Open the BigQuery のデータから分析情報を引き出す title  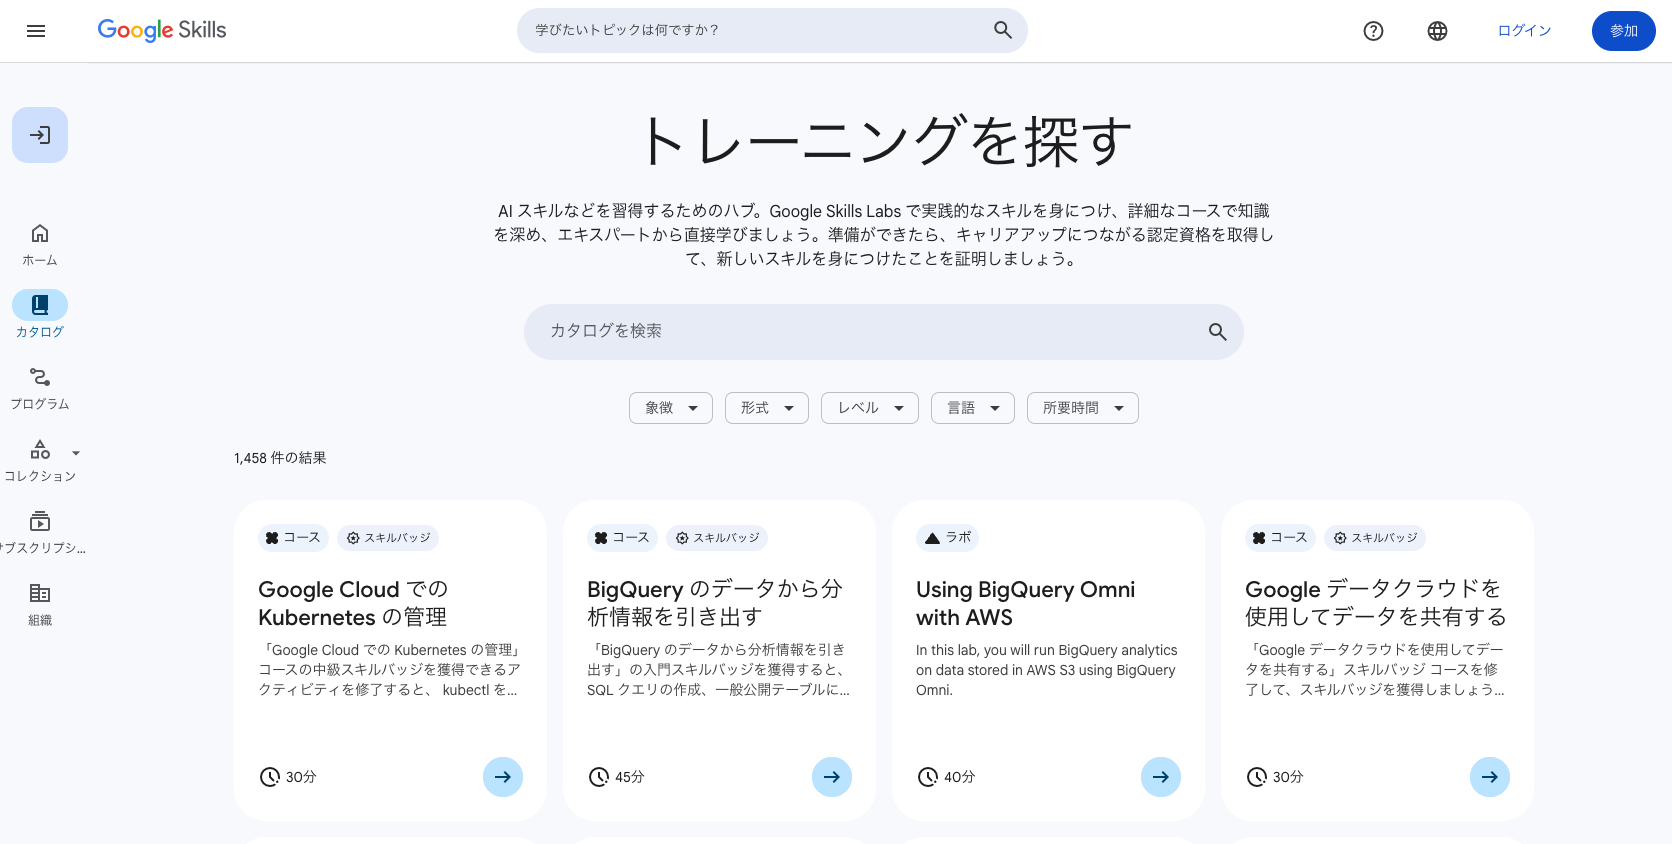[x=715, y=603]
